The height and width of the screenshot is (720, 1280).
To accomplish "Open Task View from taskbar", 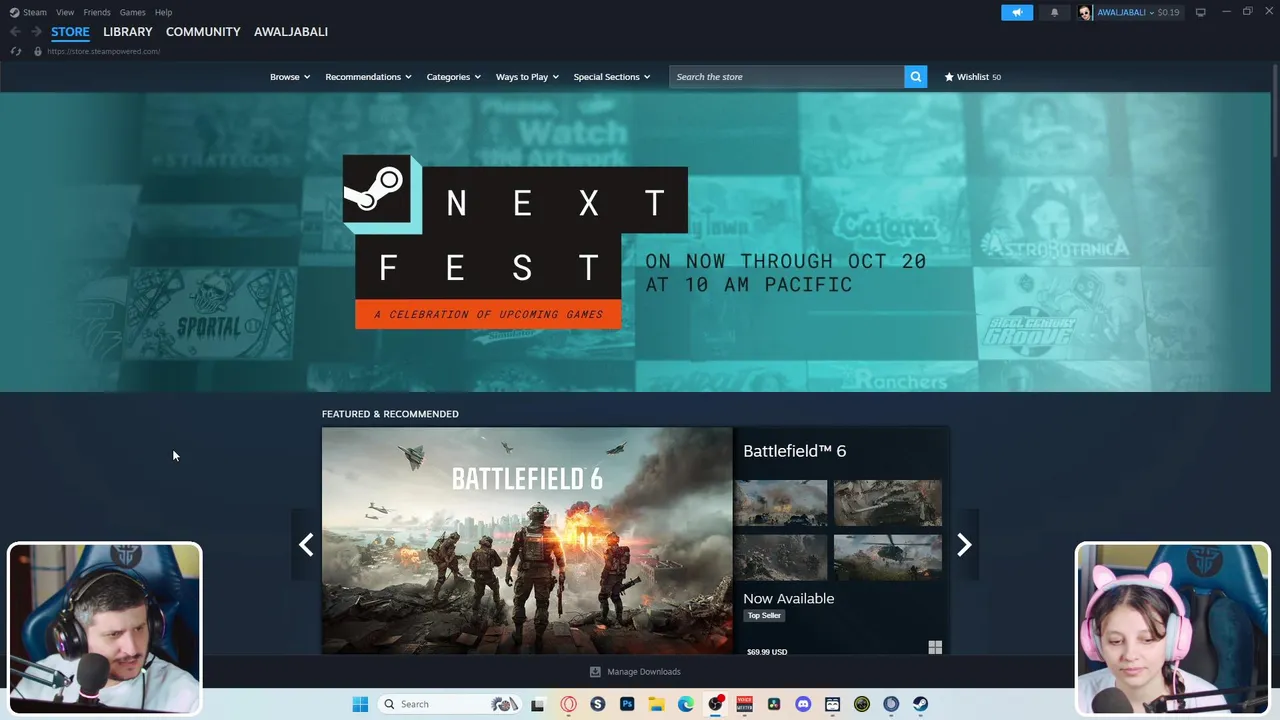I will (x=537, y=704).
